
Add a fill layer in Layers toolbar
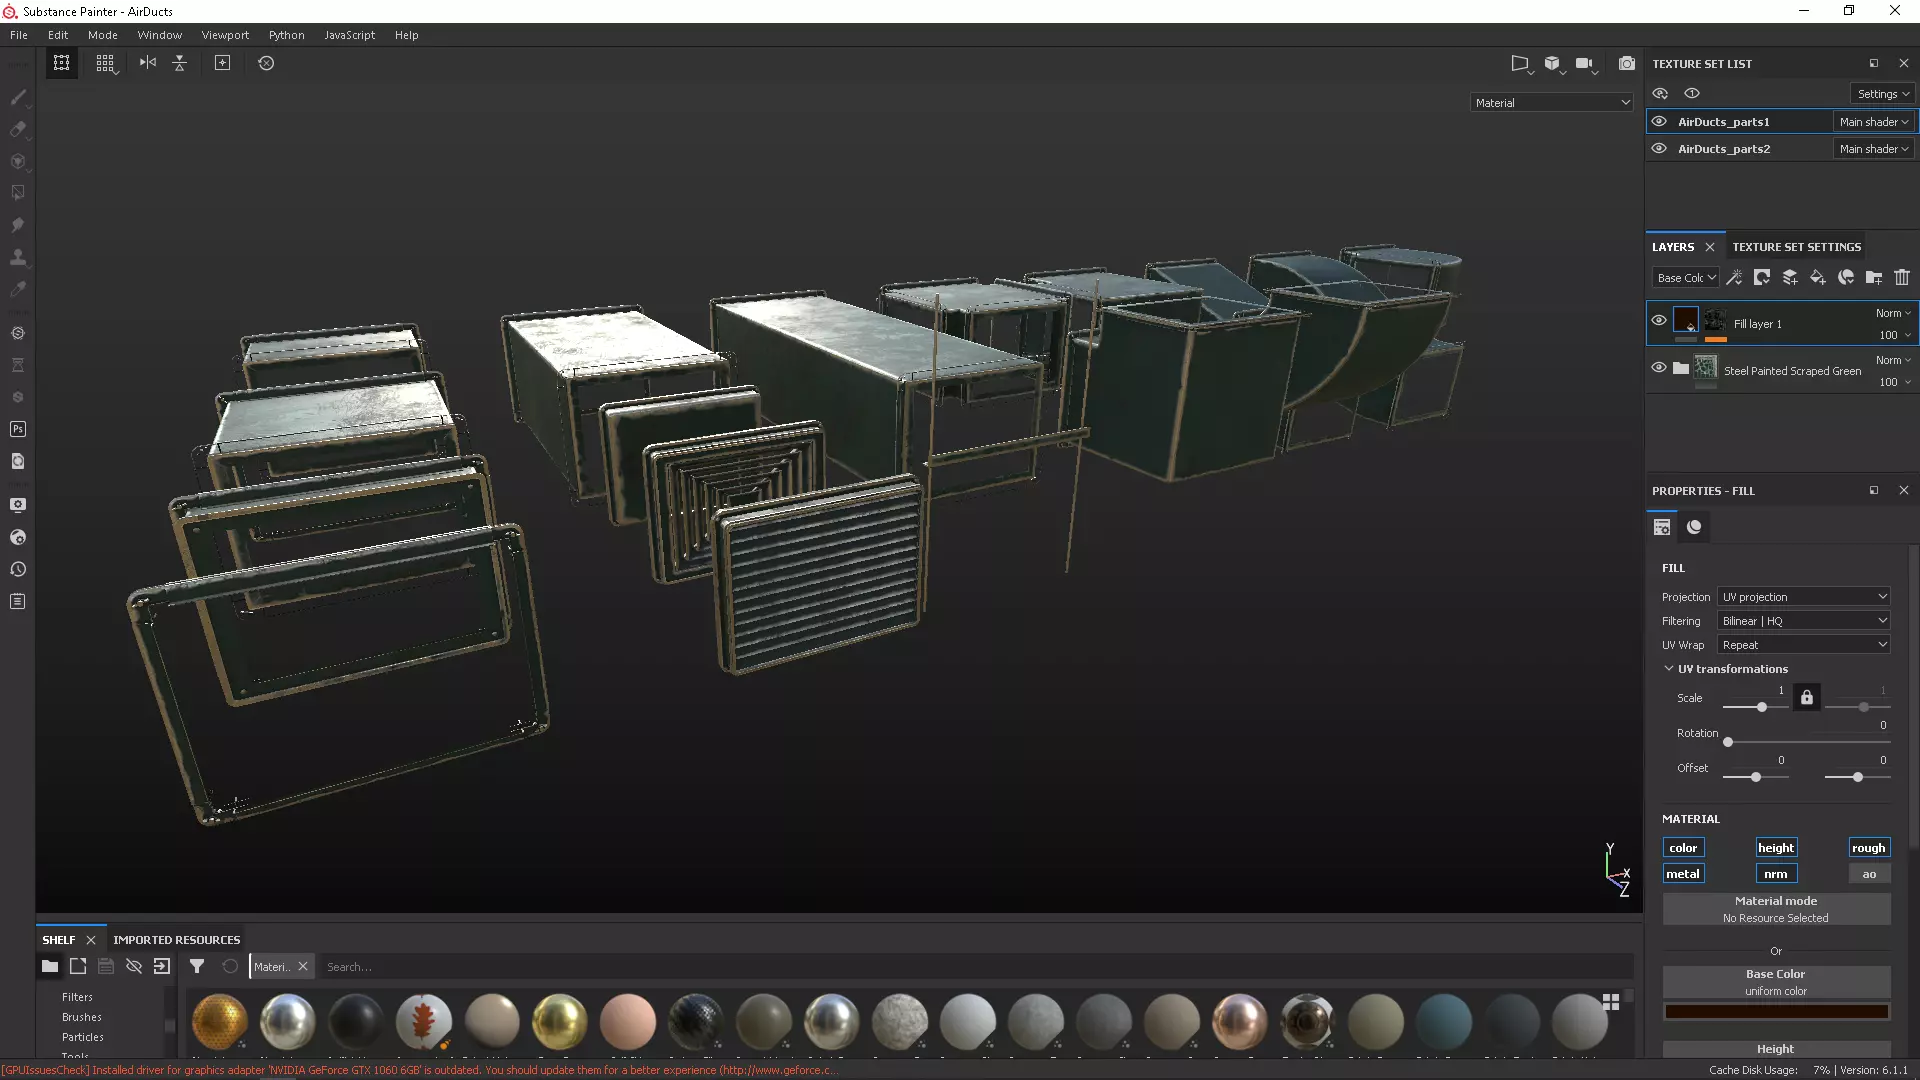click(1818, 278)
